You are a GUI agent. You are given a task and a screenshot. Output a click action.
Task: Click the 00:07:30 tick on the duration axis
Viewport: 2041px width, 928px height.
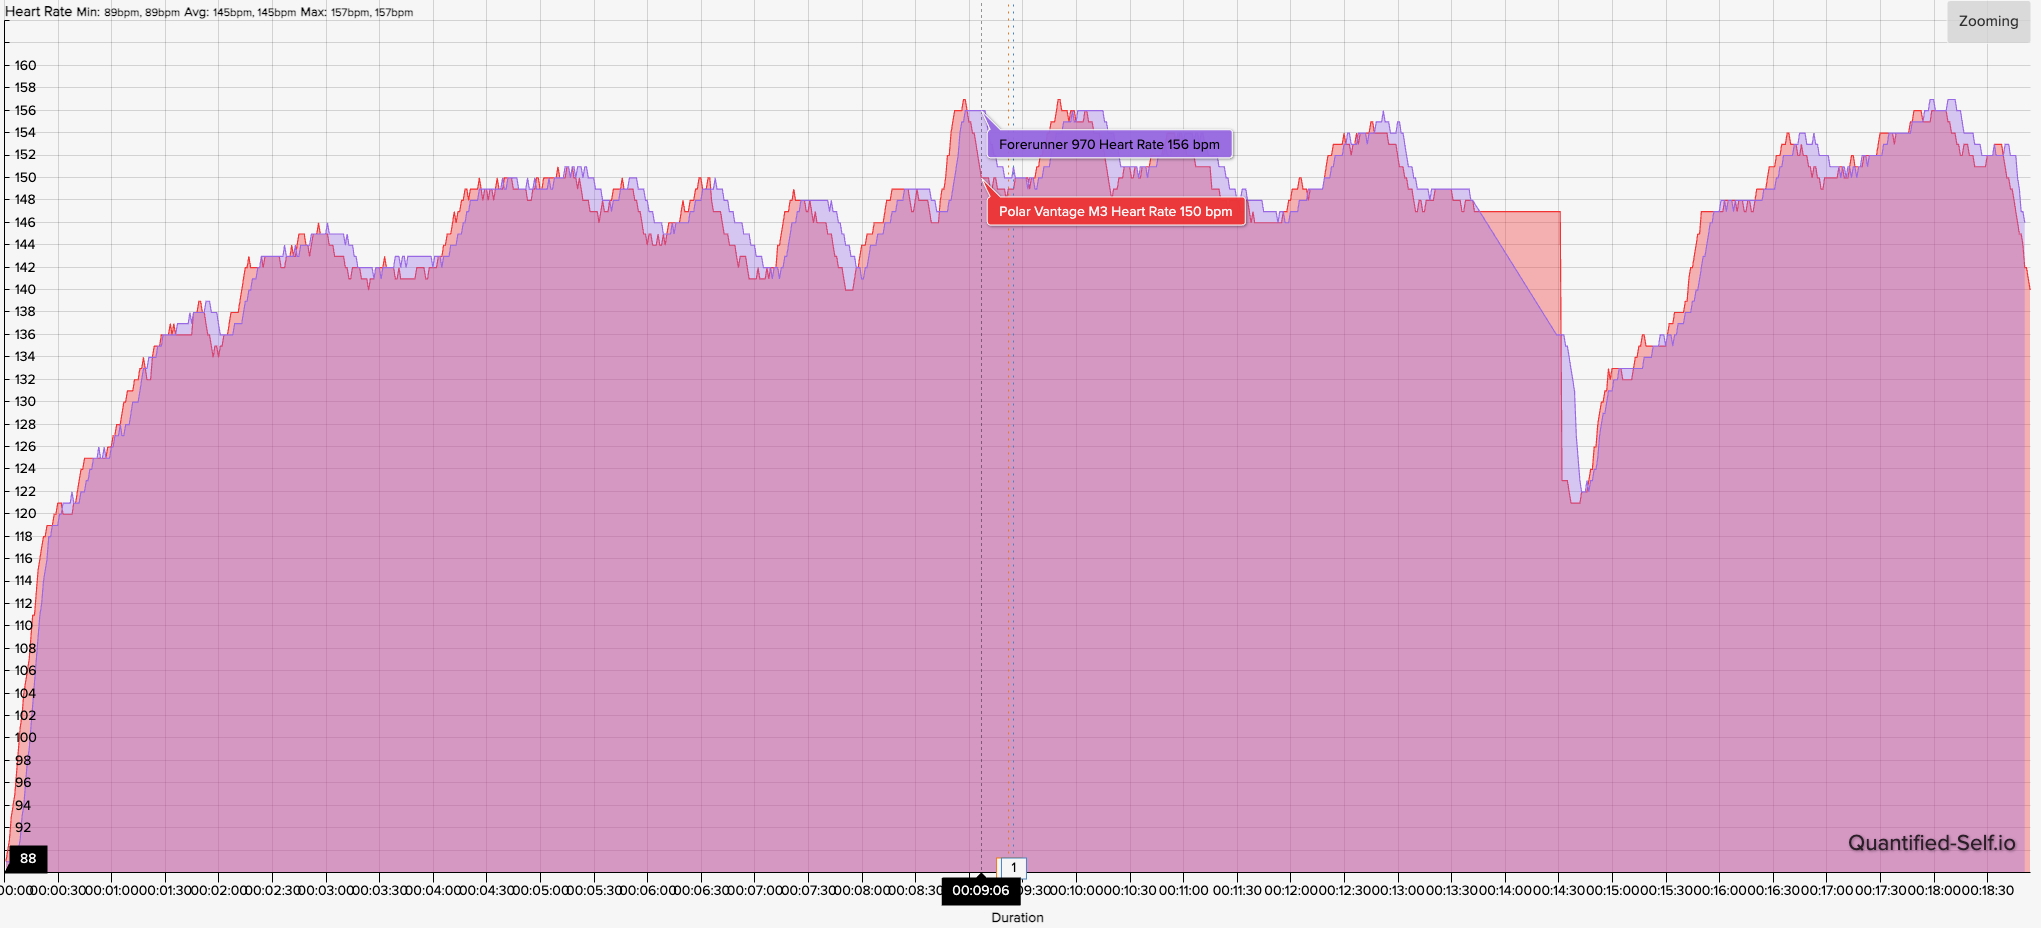808,890
